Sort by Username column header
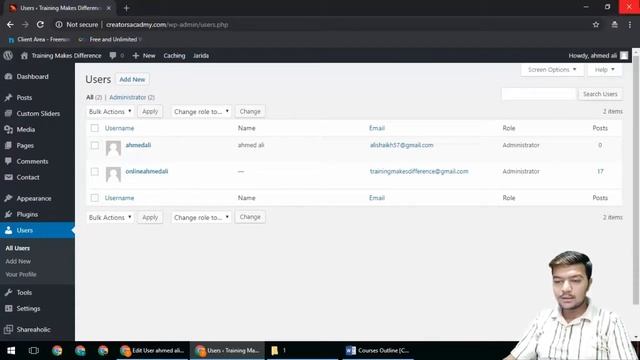Viewport: 640px width, 360px height. pyautogui.click(x=119, y=128)
